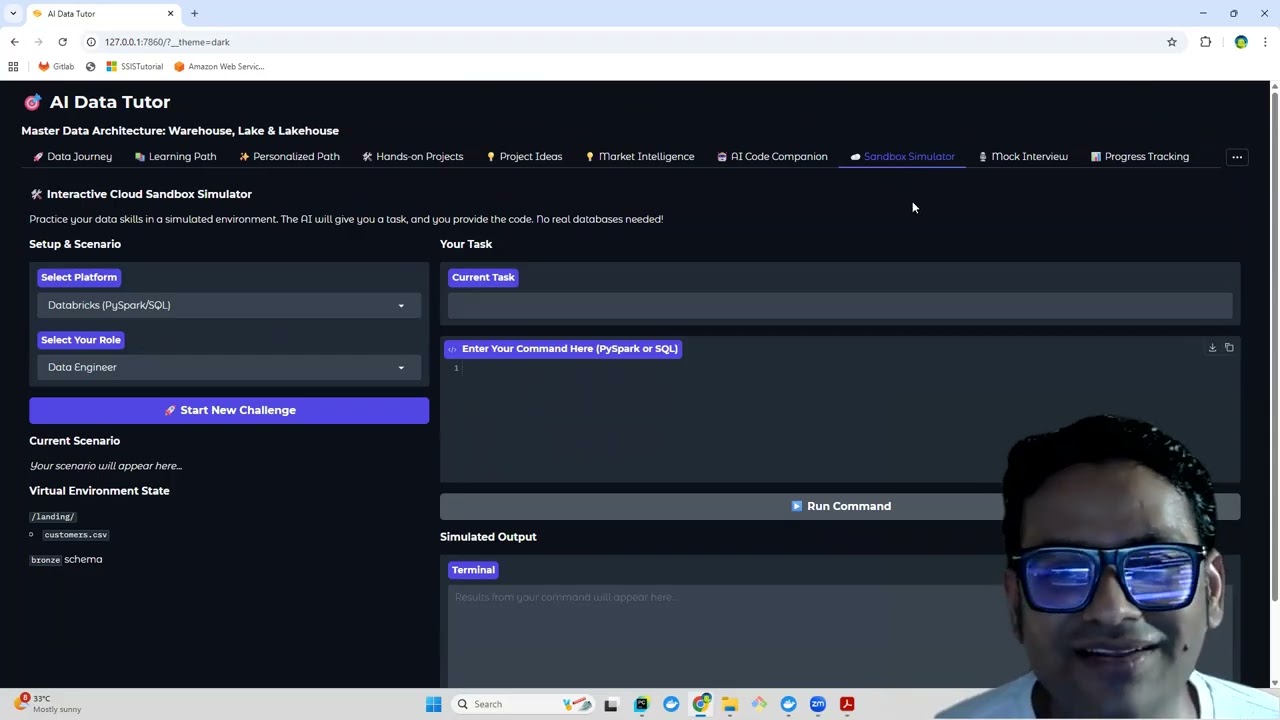Image resolution: width=1280 pixels, height=720 pixels.
Task: Go back in browser history
Action: click(x=14, y=42)
